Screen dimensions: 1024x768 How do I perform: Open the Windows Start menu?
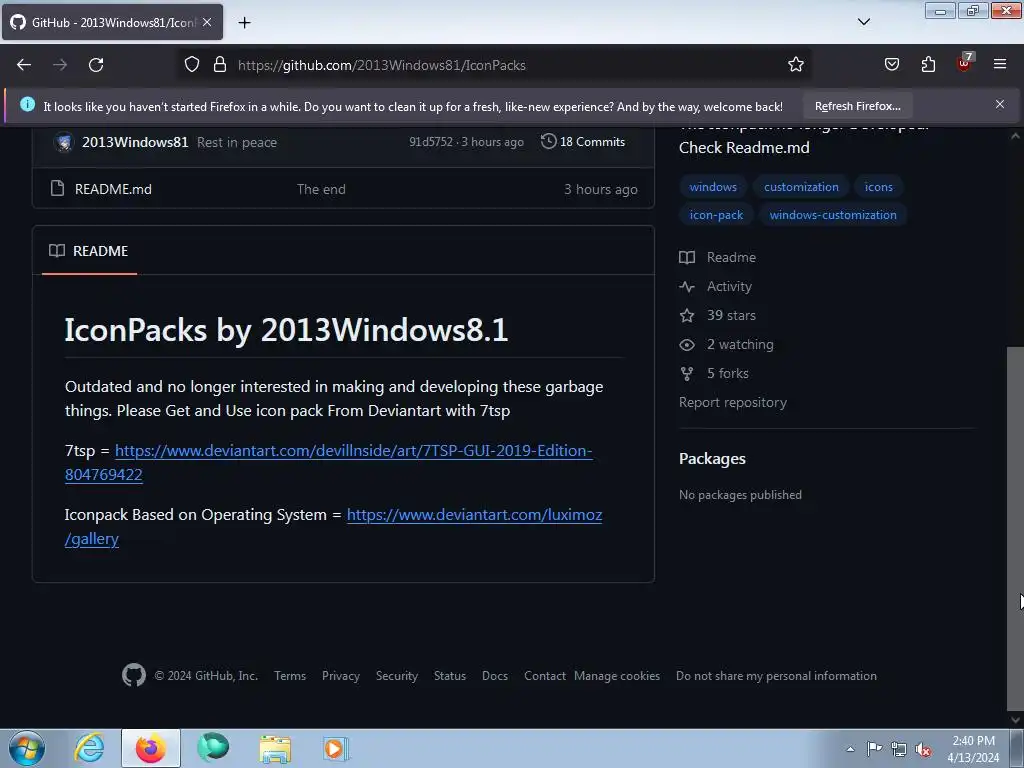tap(27, 748)
